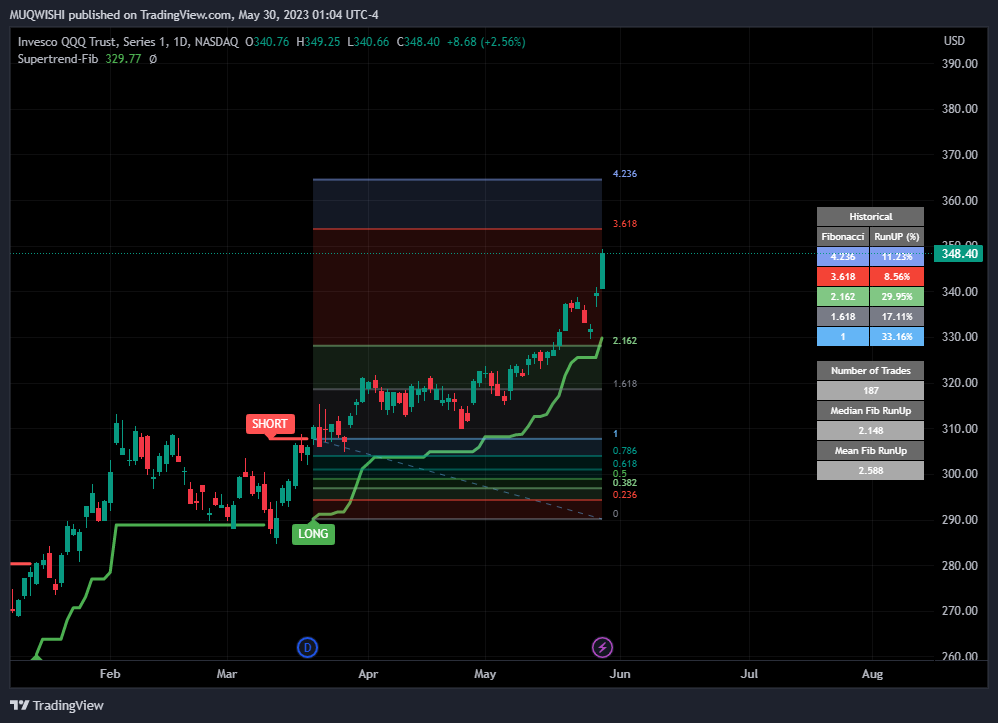998x723 pixels.
Task: Click the 33.16% run-up cell
Action: (897, 337)
